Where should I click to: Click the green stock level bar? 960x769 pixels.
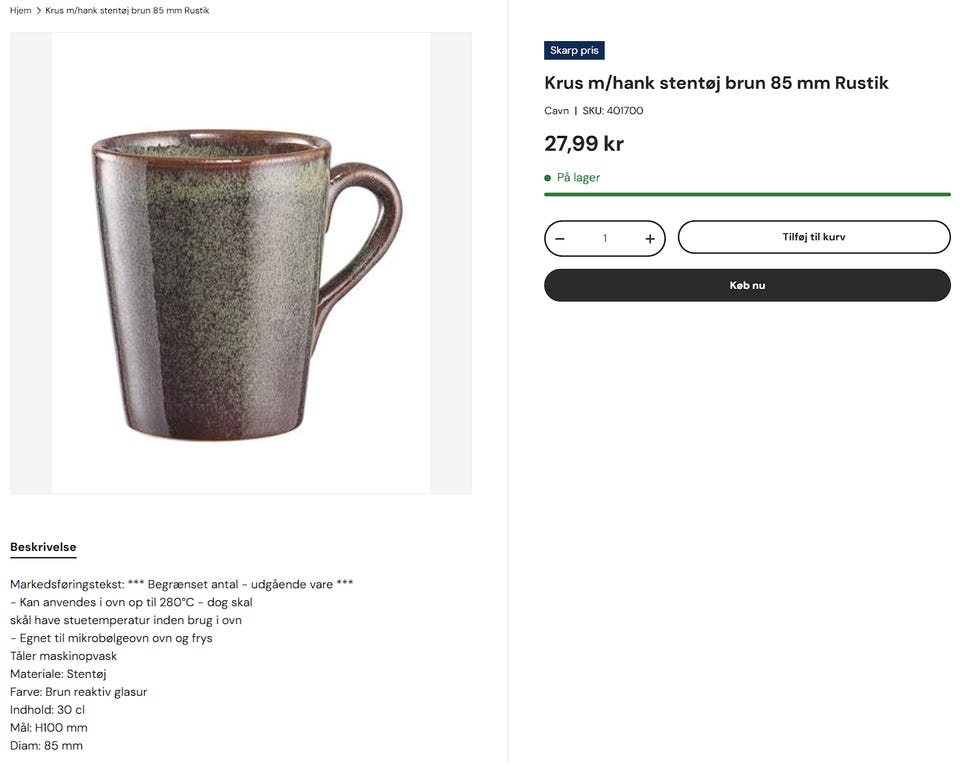click(747, 194)
